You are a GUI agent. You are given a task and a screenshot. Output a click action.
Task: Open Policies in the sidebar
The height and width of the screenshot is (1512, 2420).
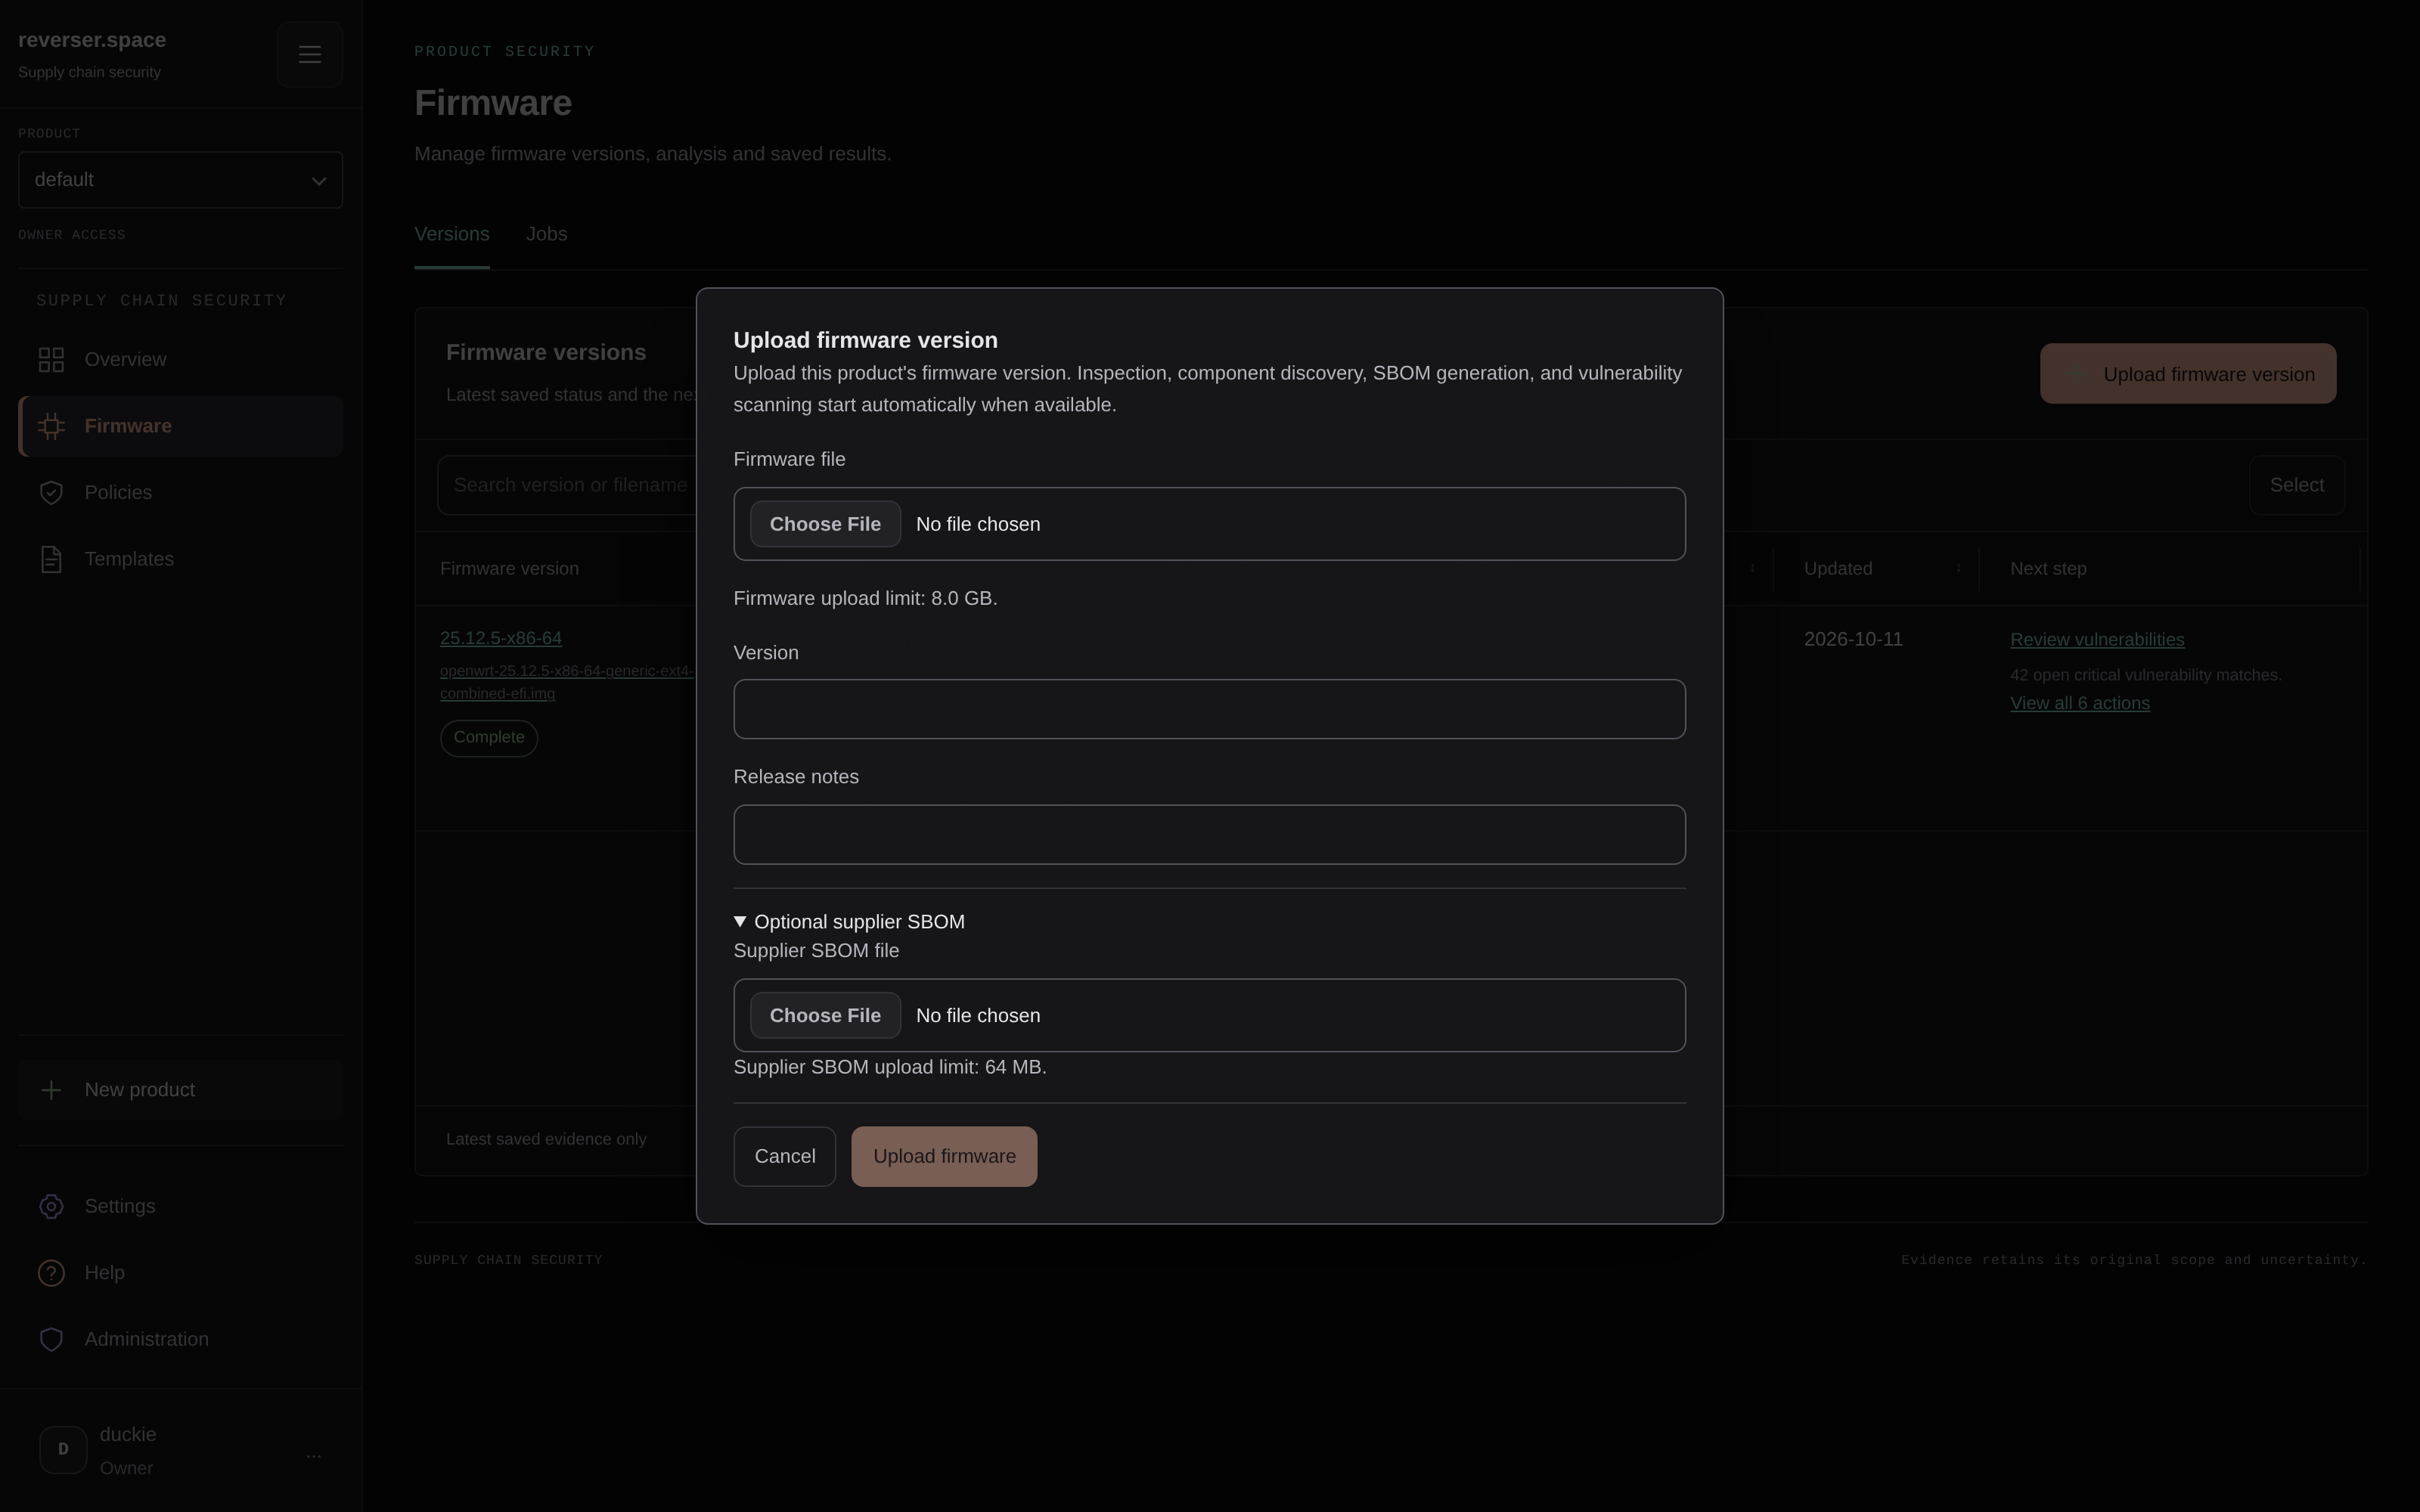180,493
